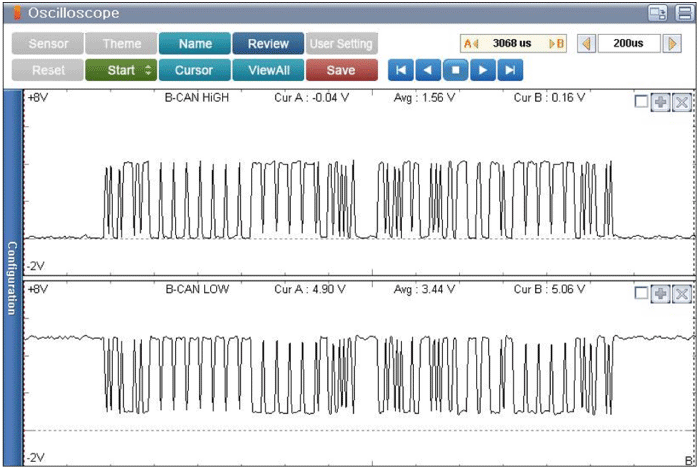This screenshot has height=469, width=700.
Task: Click the Oscilloscope title icon
Action: (17, 12)
